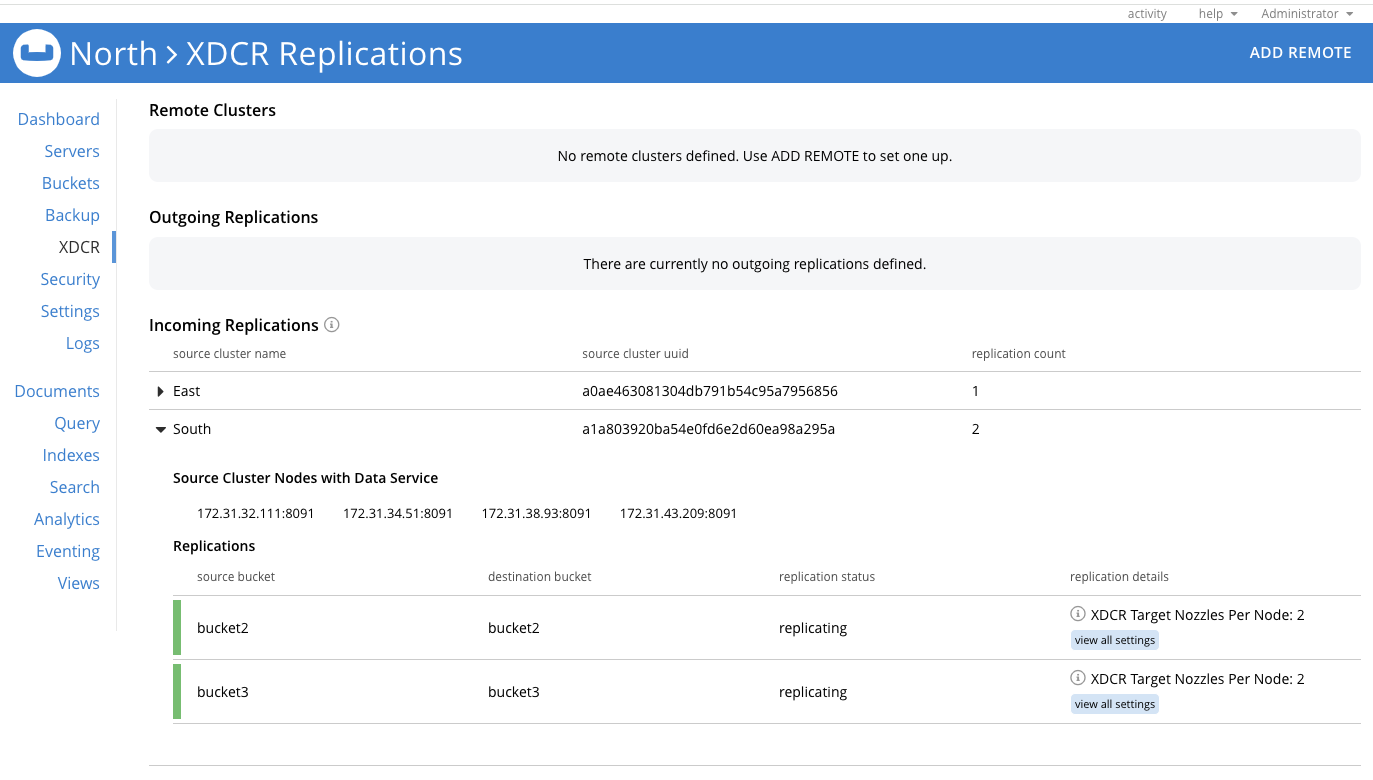
Task: Click the info icon in bucket2 replication details
Action: [1078, 614]
